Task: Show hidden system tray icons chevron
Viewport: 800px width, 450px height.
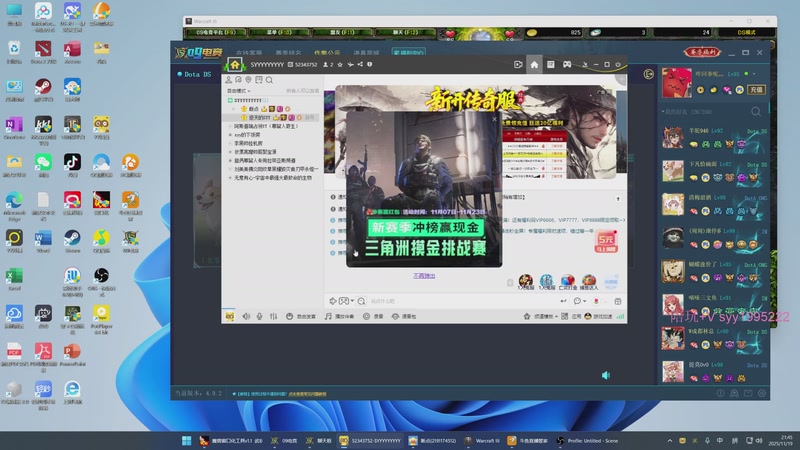Action: pyautogui.click(x=670, y=441)
